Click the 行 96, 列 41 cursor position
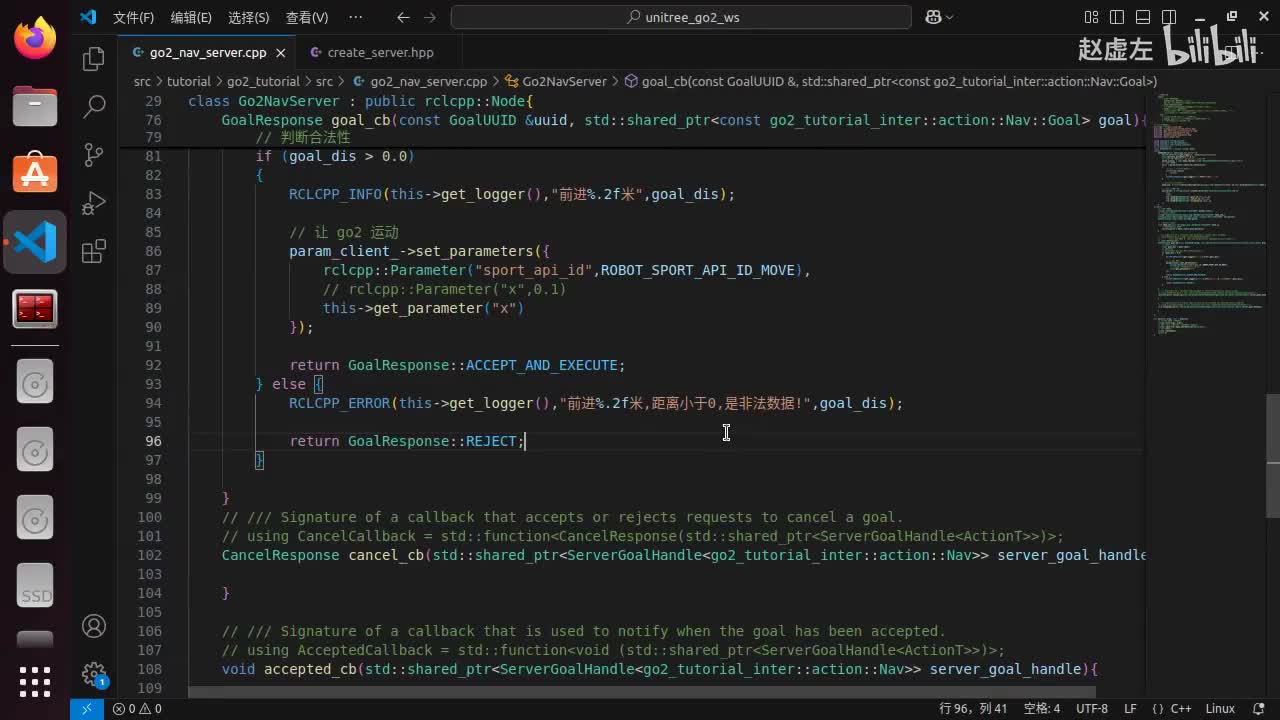 click(x=973, y=709)
